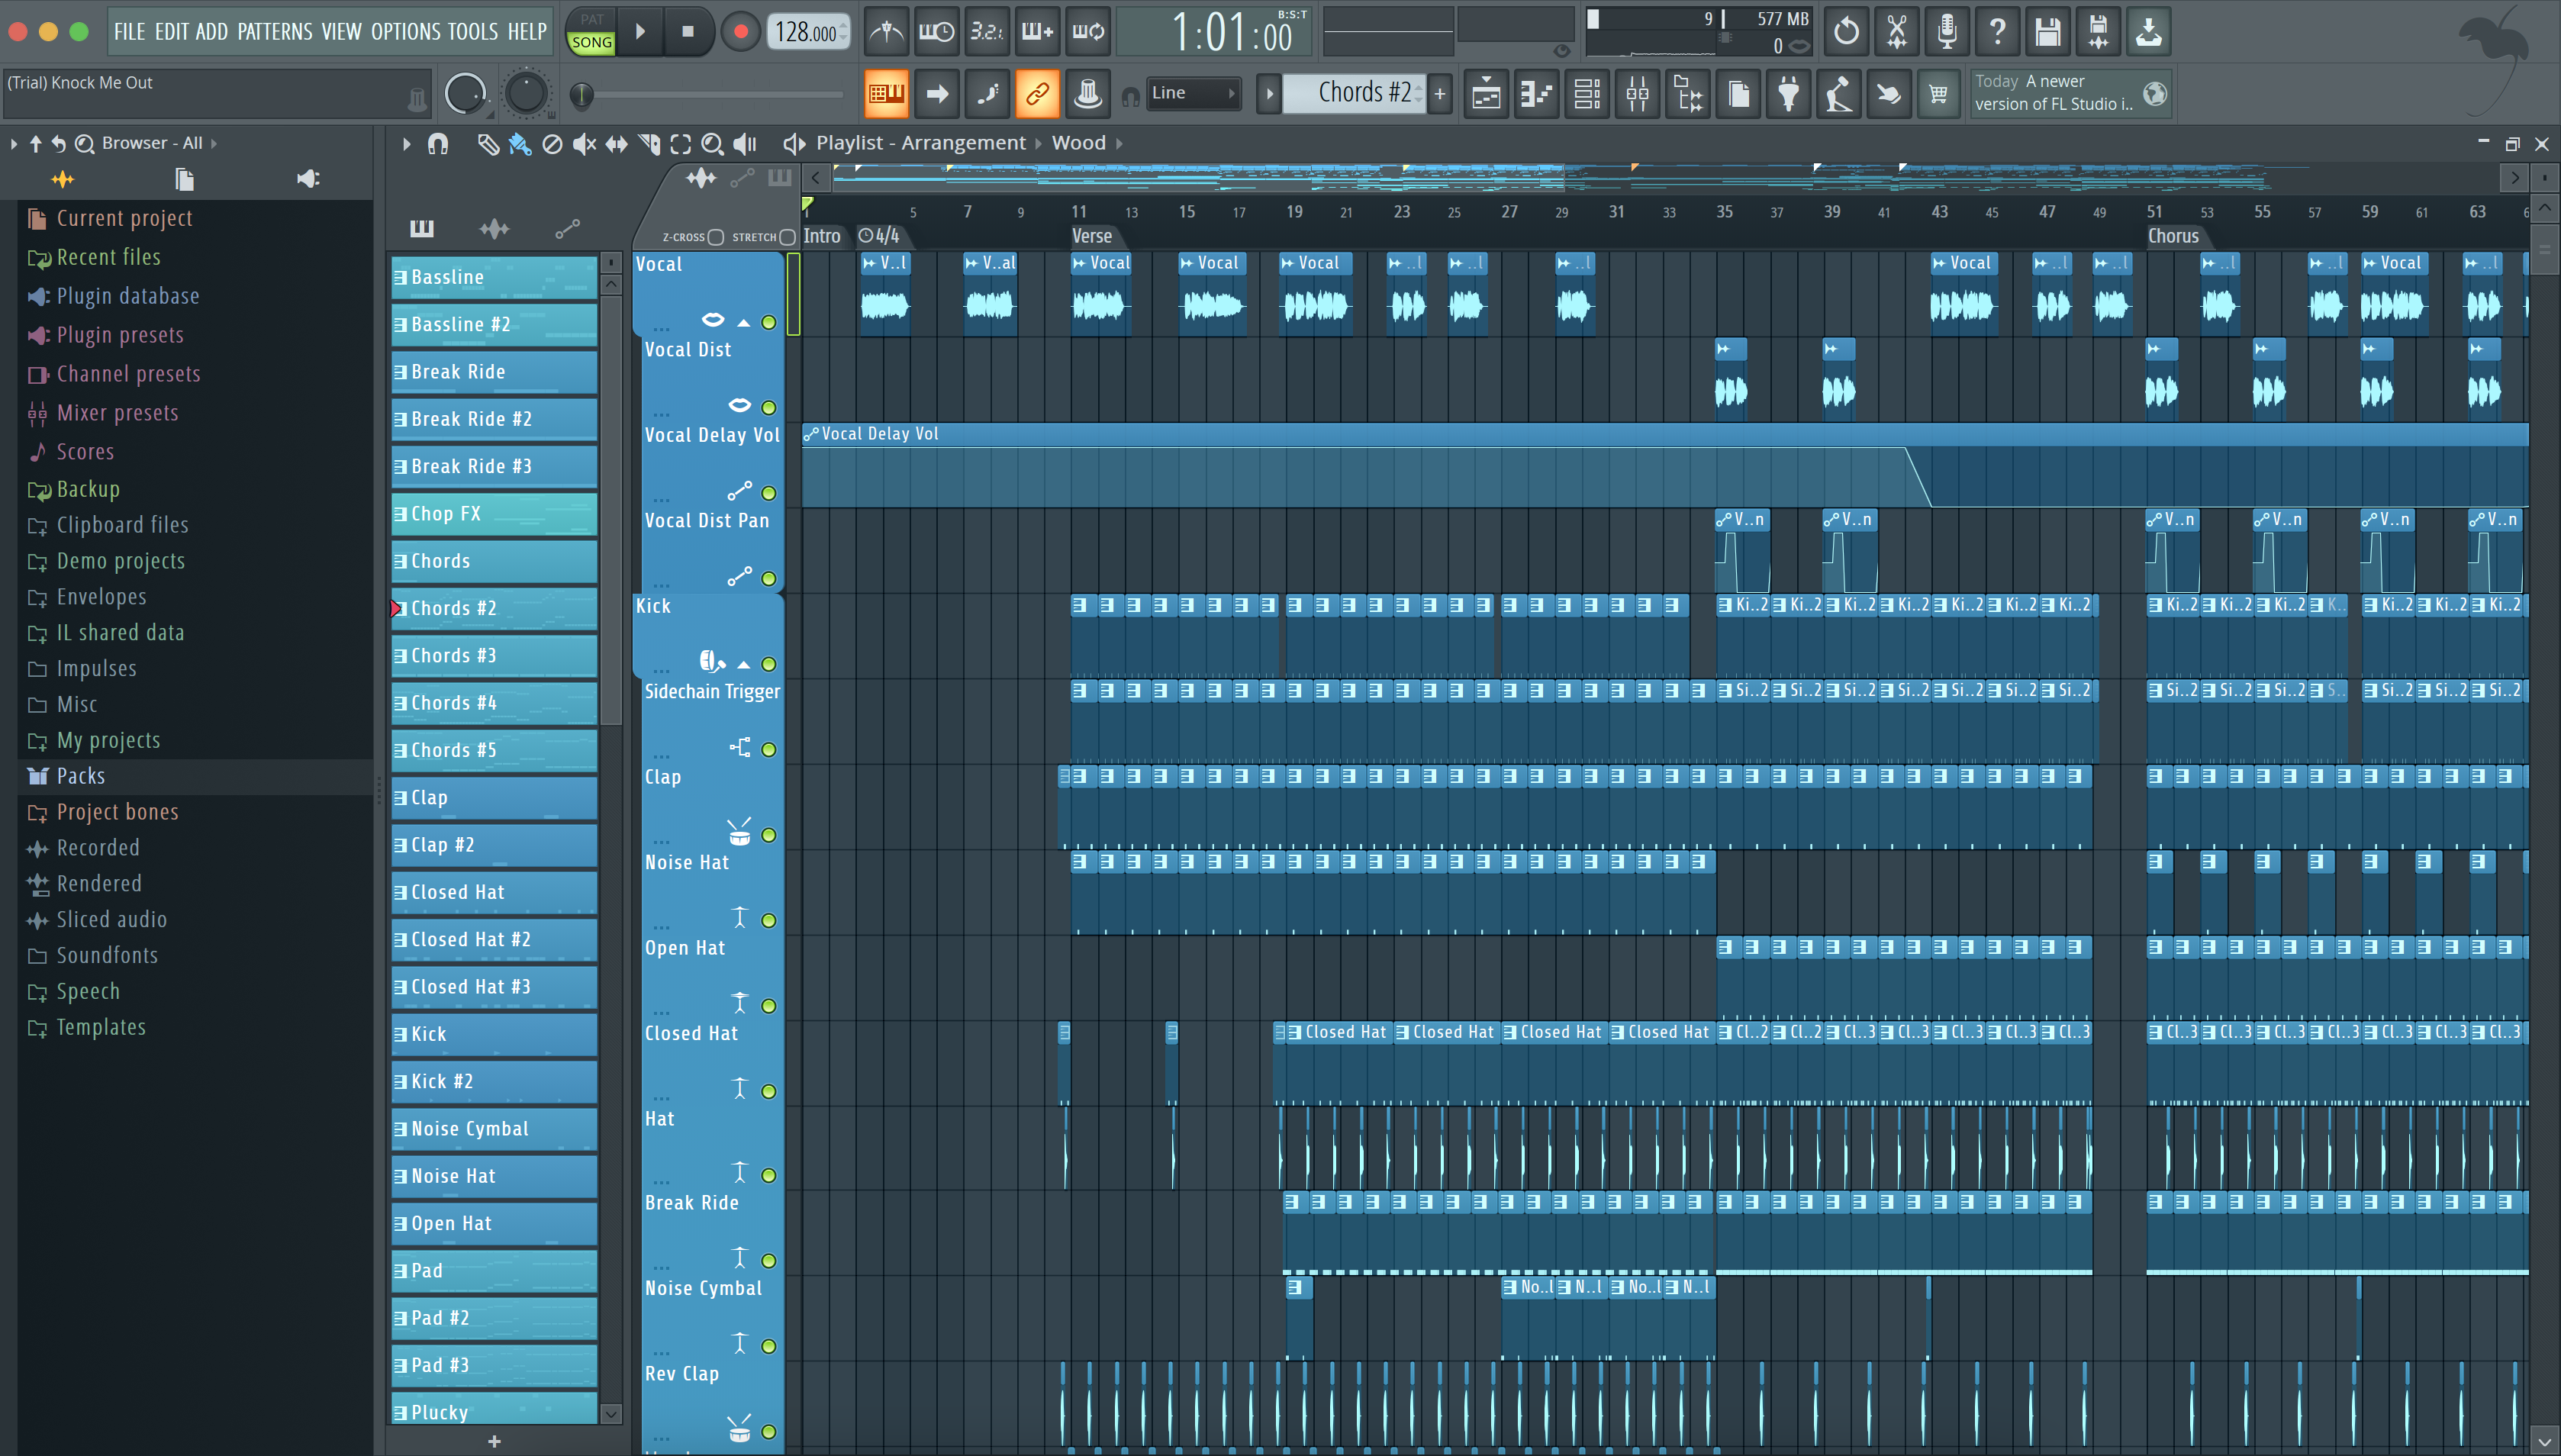Image resolution: width=2561 pixels, height=1456 pixels.
Task: Open the PATTERNS menu
Action: 275,32
